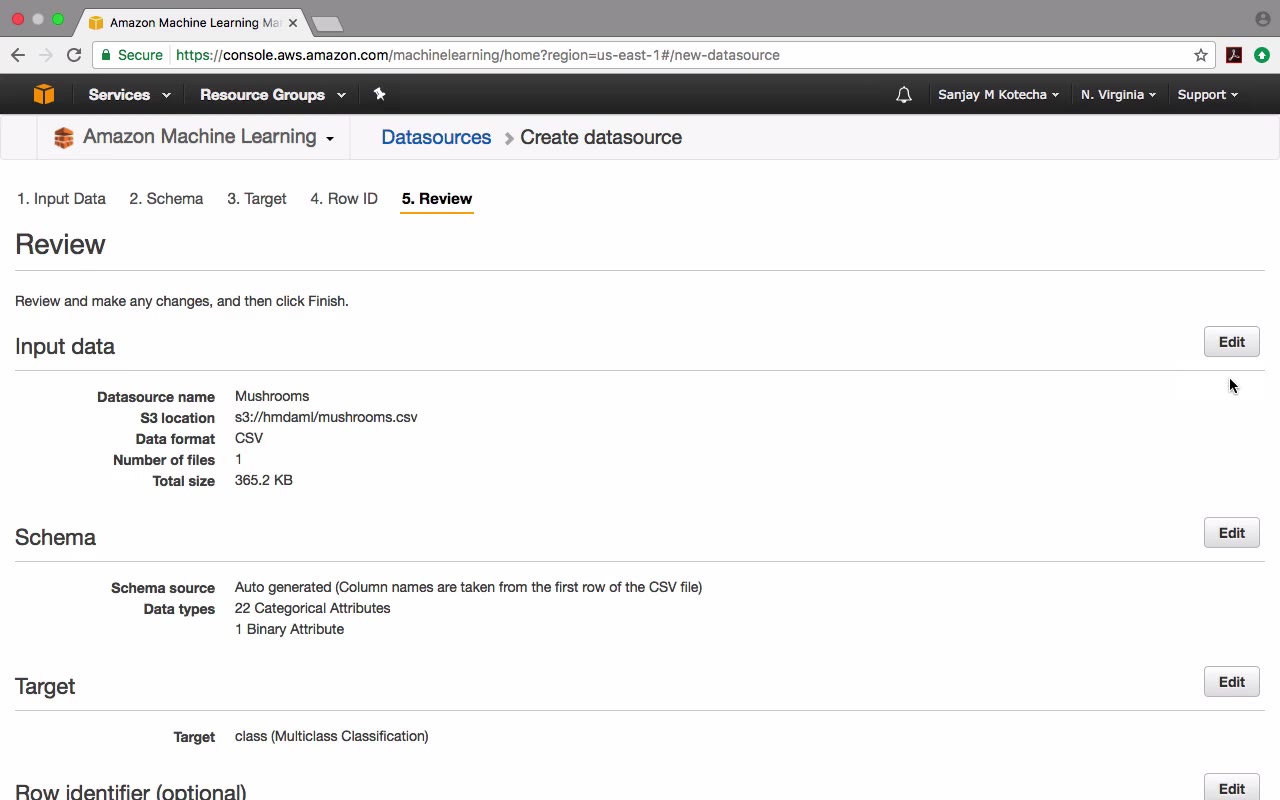This screenshot has width=1280, height=800.
Task: Click the pin shortcut icon in navbar
Action: pyautogui.click(x=379, y=94)
